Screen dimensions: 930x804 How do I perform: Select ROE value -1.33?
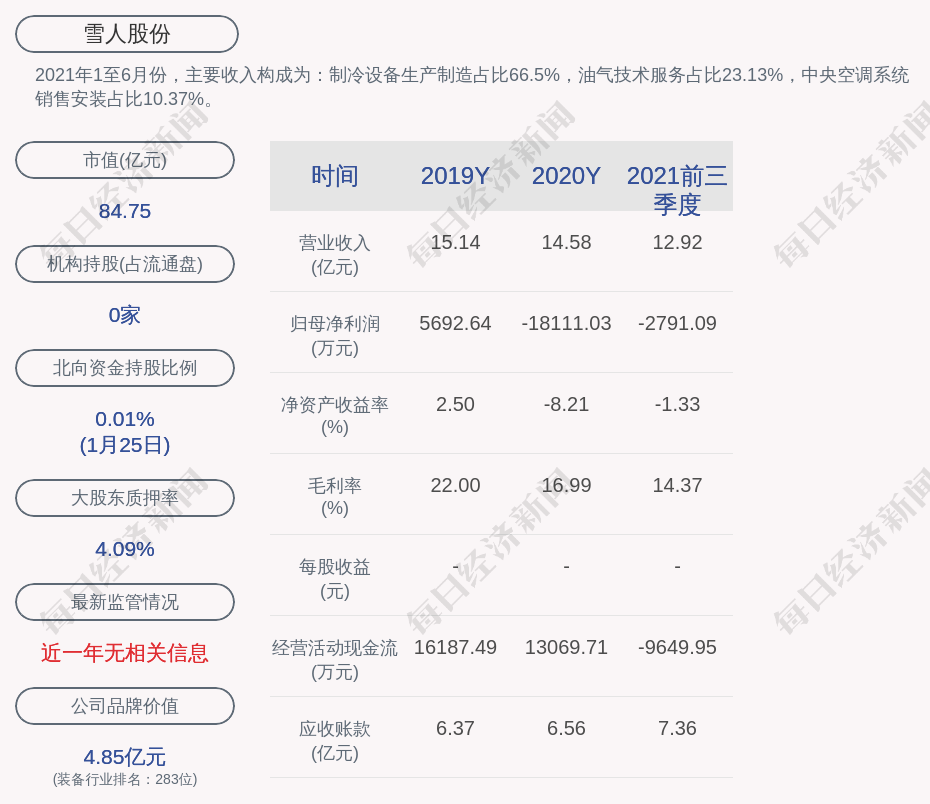tap(677, 404)
